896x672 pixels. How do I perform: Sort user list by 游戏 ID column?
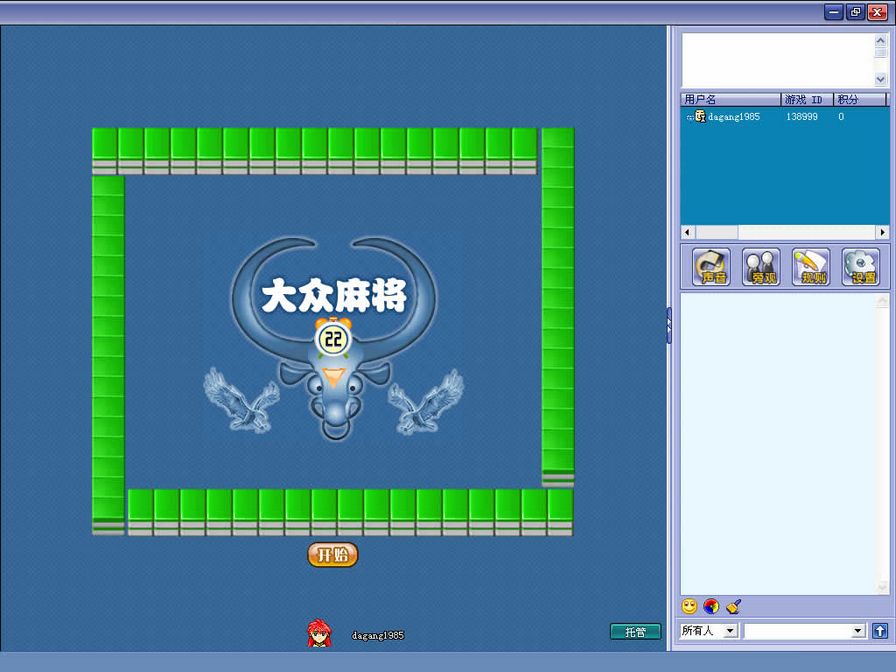(807, 99)
